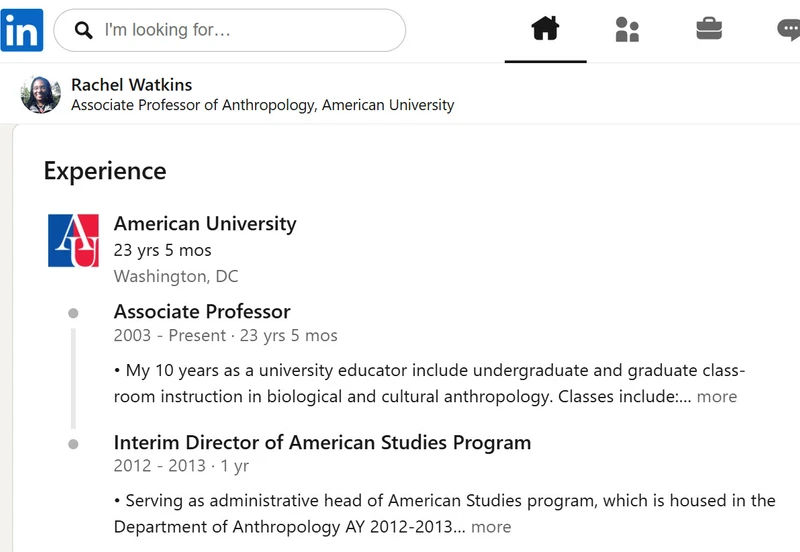This screenshot has width=800, height=552.
Task: Click the timeline dot beside Interim Director
Action: click(73, 444)
